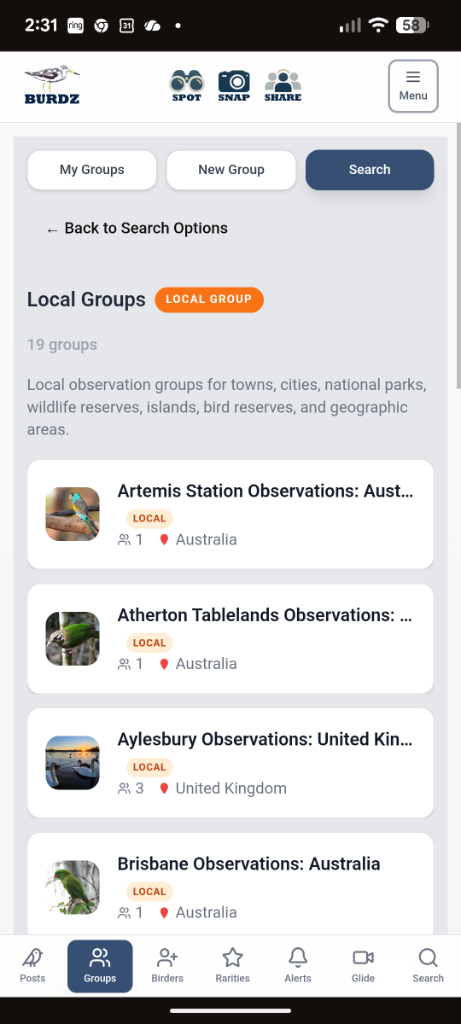Open the SNAP camera icon
461x1024 pixels.
click(x=234, y=86)
